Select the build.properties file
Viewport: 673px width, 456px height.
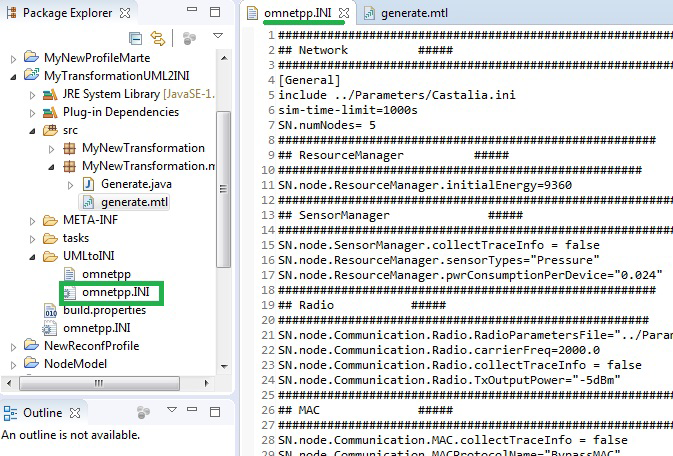tap(104, 310)
